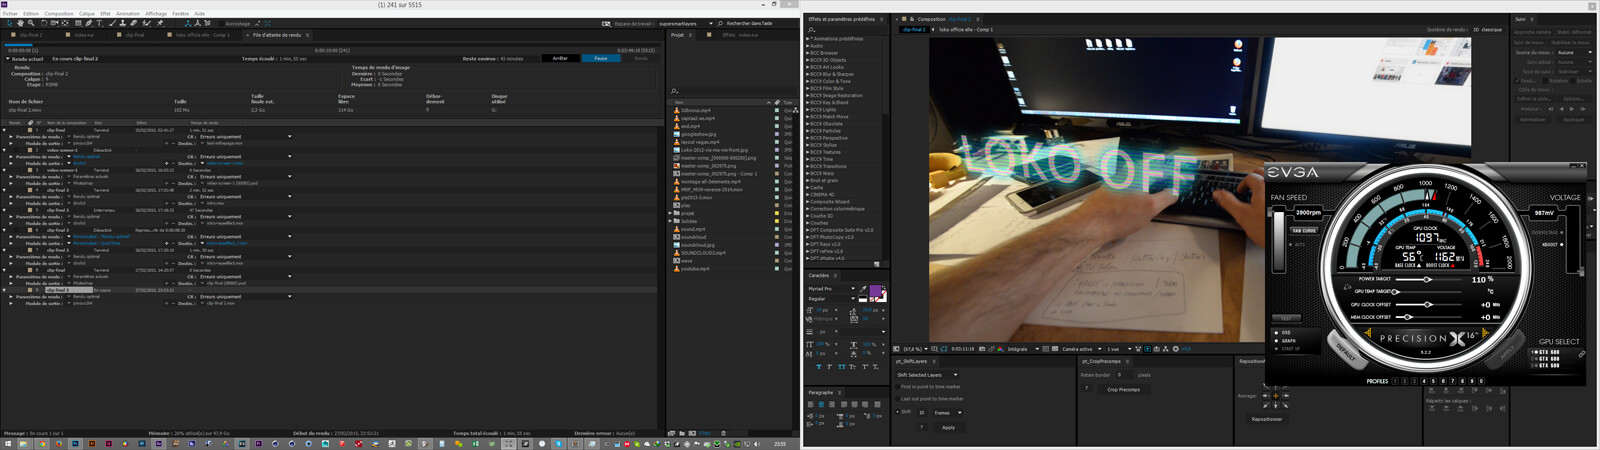Open Animation menu

pos(127,14)
